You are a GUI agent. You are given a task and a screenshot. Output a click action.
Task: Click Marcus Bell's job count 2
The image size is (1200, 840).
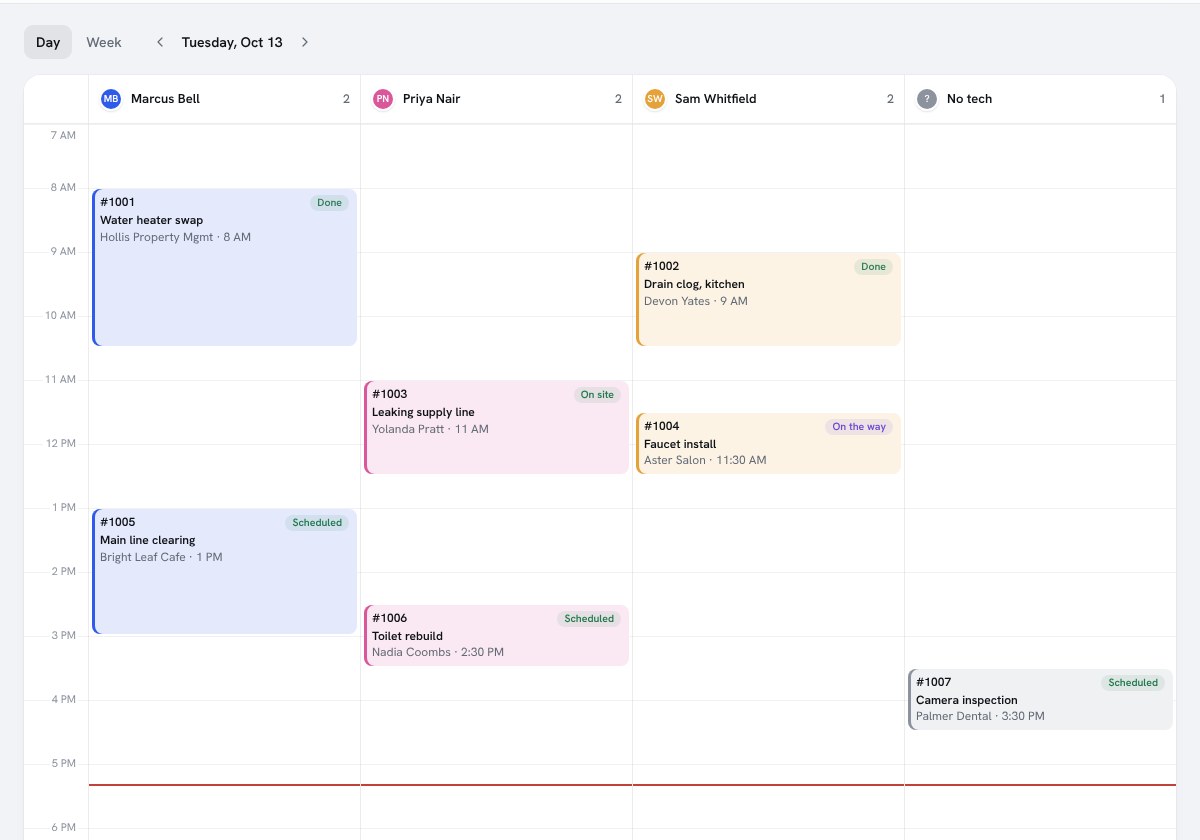click(x=346, y=99)
